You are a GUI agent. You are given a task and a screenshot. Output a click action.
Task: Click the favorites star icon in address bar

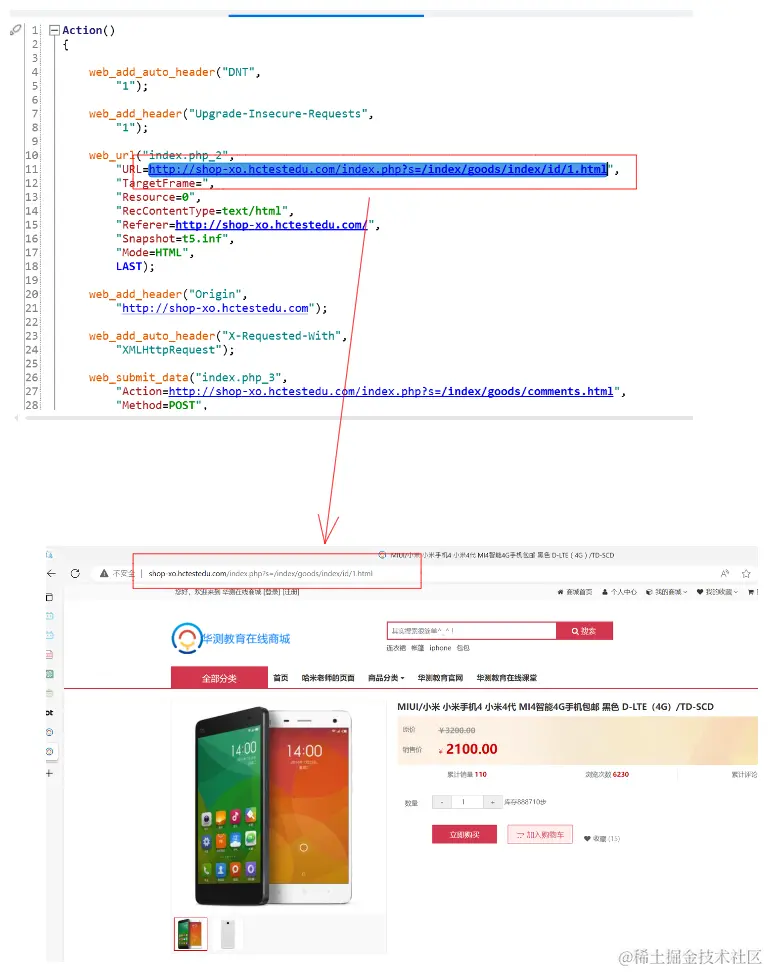click(x=746, y=573)
